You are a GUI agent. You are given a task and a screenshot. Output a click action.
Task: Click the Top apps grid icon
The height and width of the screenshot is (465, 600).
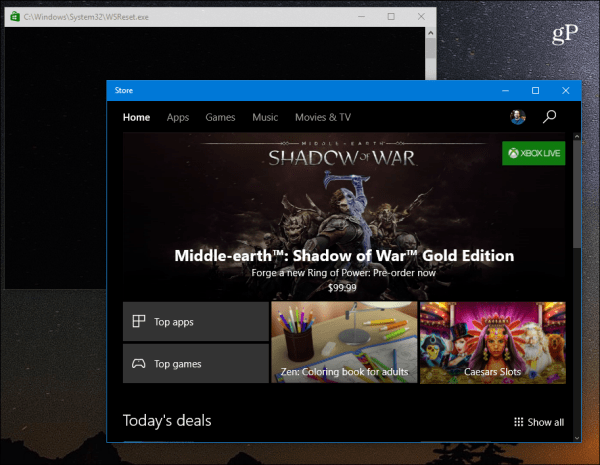139,321
